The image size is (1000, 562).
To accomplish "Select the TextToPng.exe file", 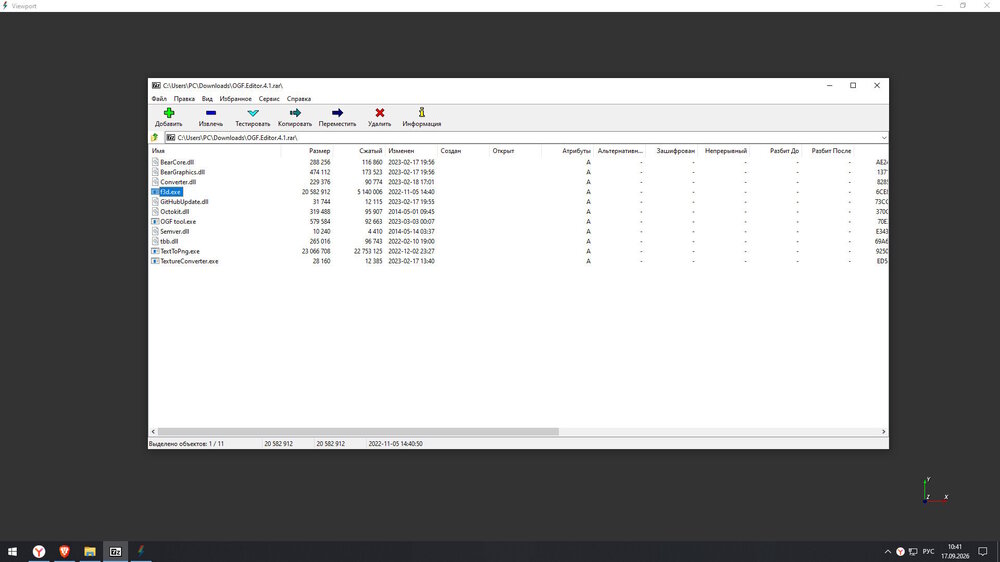I will point(180,251).
